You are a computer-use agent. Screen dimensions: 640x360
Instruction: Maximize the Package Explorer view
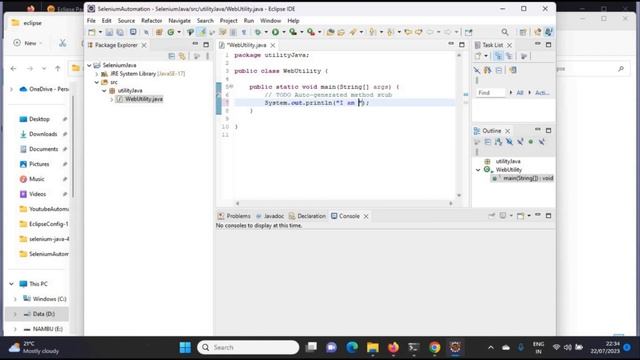coord(206,44)
